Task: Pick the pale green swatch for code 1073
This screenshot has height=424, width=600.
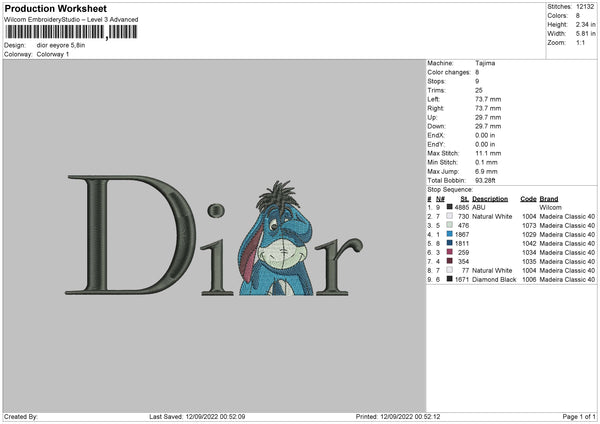Action: pos(450,225)
